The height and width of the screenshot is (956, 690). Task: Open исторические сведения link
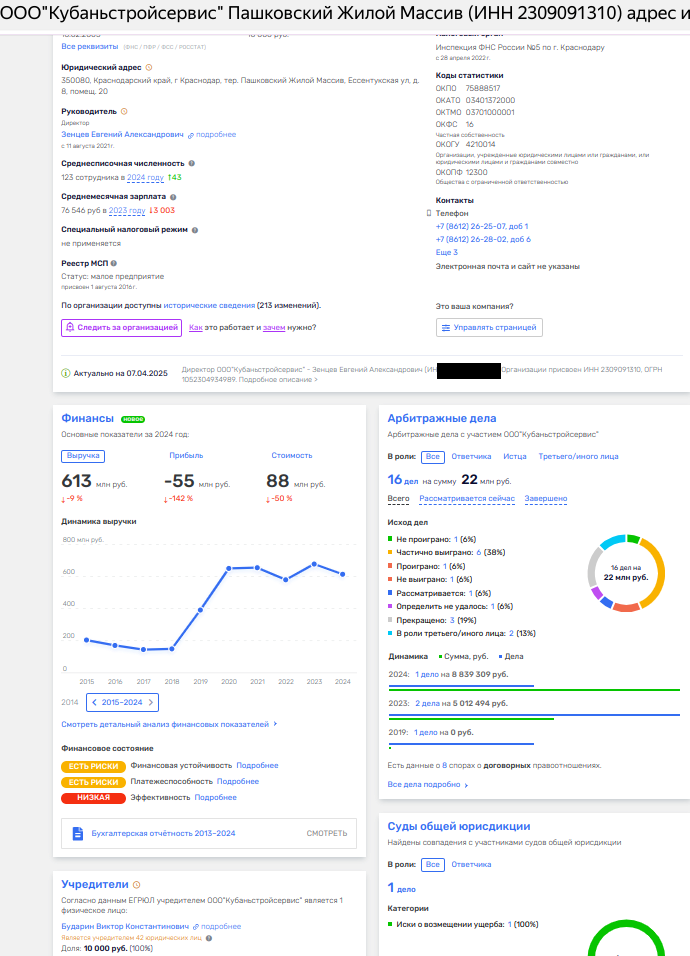tap(209, 305)
